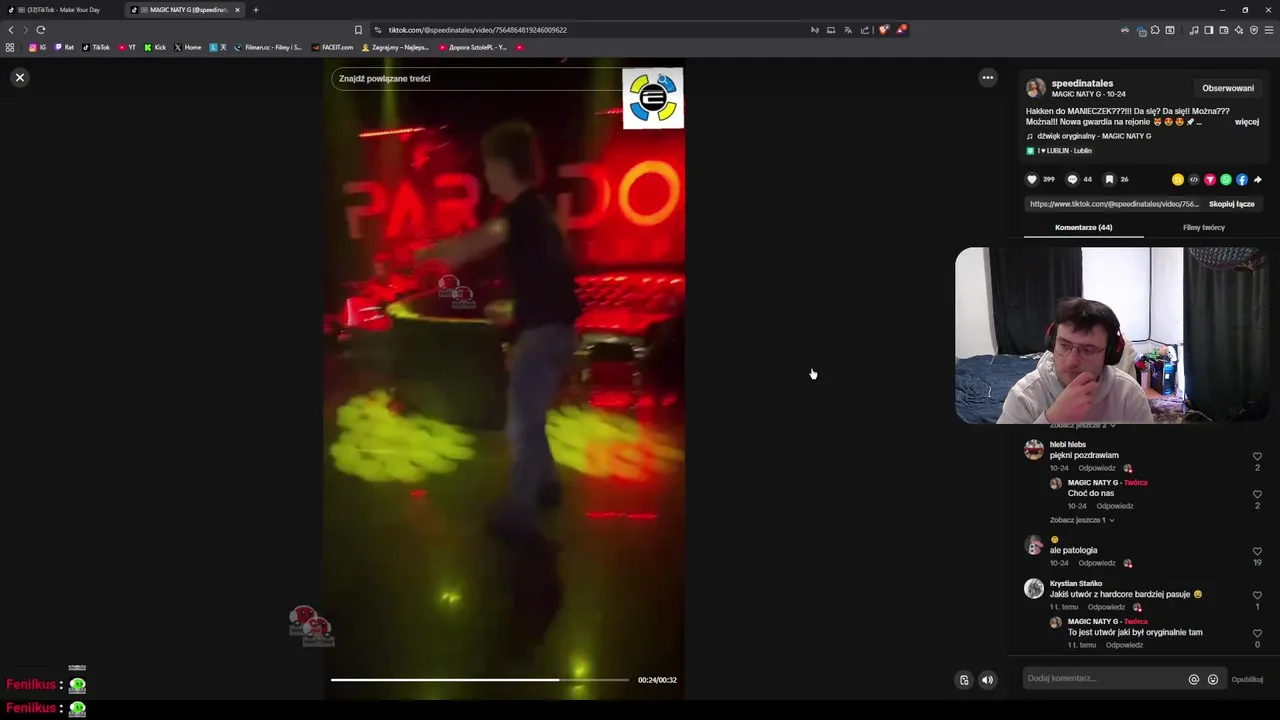Like hlebi hlebs' comment
This screenshot has width=1280, height=720.
(x=1257, y=457)
